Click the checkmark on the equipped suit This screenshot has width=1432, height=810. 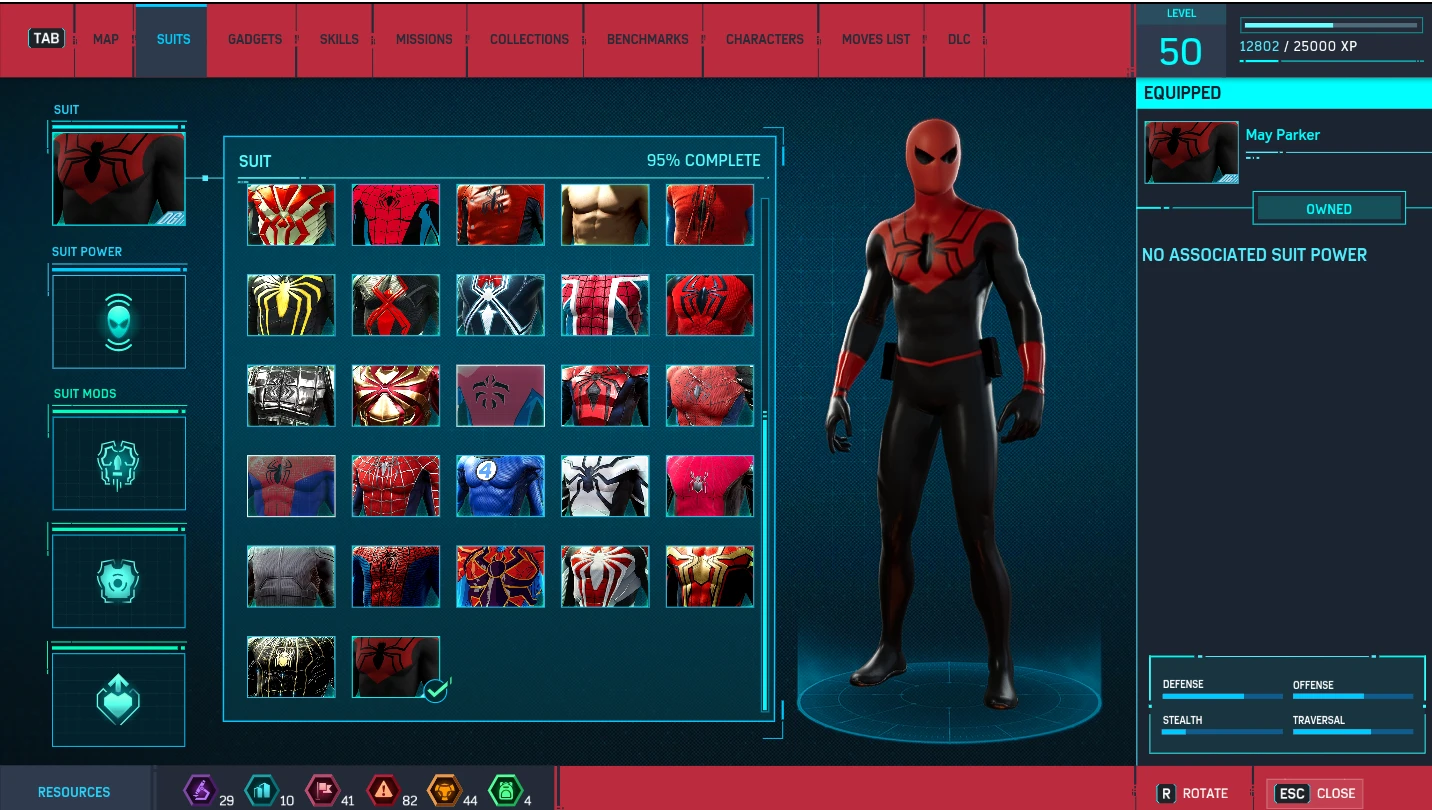tap(434, 689)
